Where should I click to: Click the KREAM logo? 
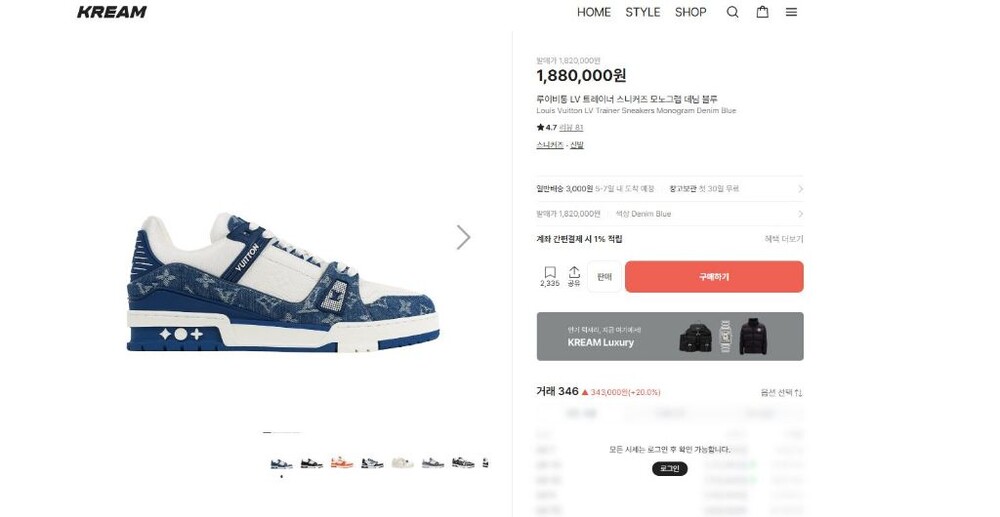pyautogui.click(x=112, y=12)
